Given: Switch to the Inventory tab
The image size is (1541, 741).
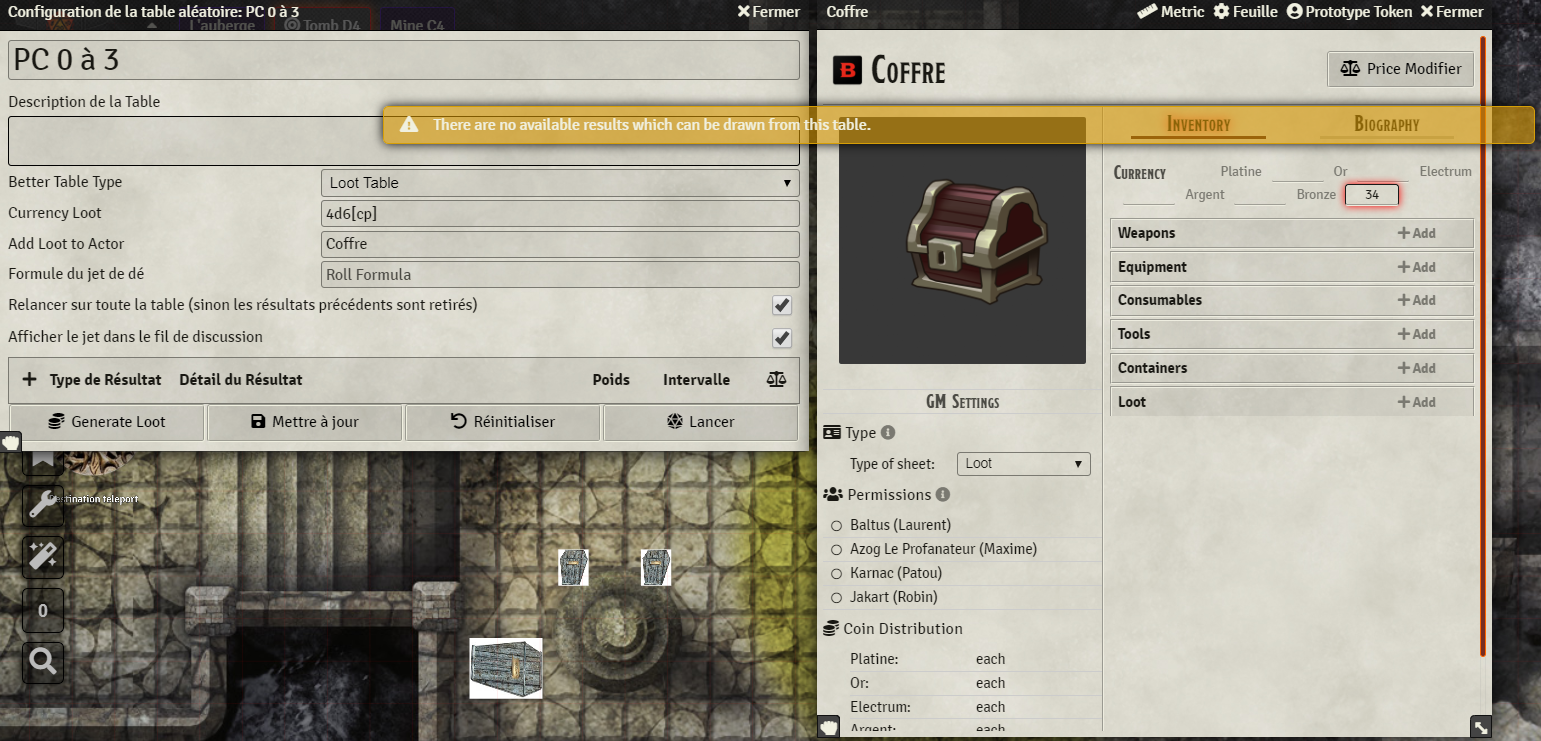Looking at the screenshot, I should pyautogui.click(x=1198, y=124).
